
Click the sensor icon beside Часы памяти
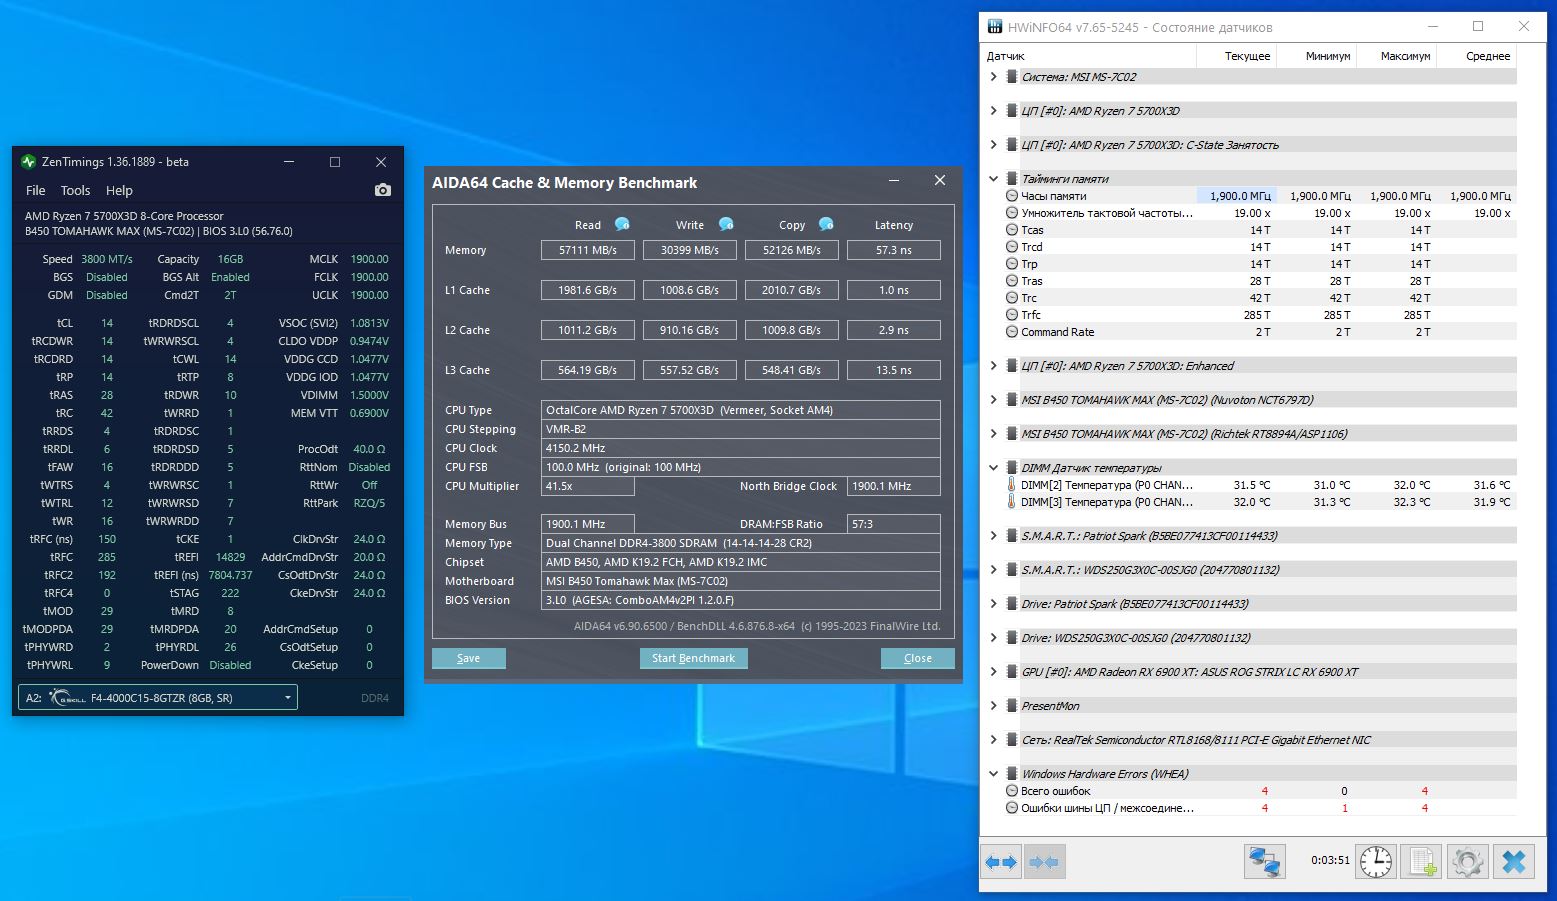pyautogui.click(x=1012, y=196)
